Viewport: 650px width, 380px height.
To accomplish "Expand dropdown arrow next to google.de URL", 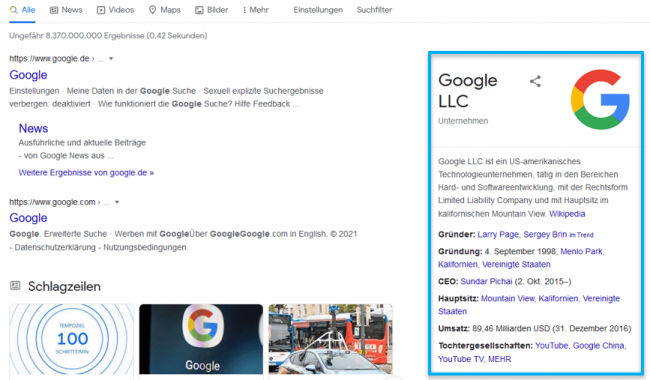I will [x=111, y=59].
